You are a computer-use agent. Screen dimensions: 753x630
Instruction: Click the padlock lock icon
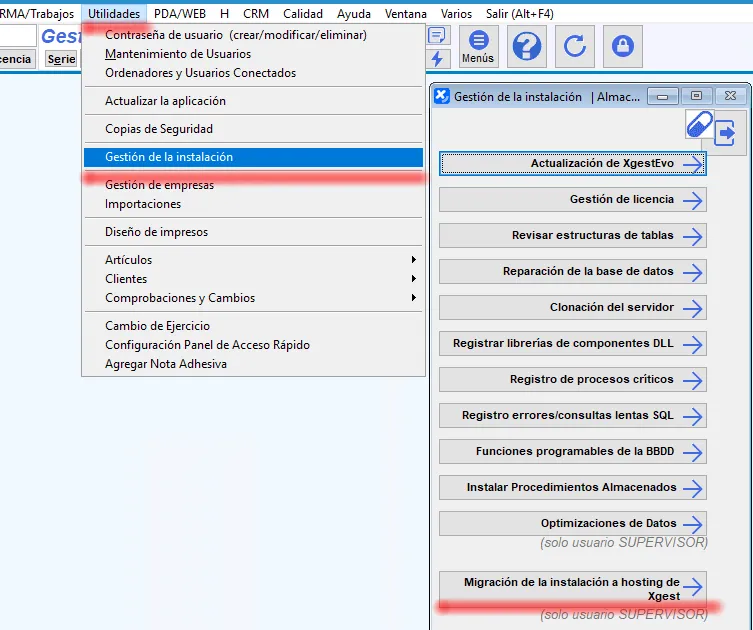[x=622, y=46]
